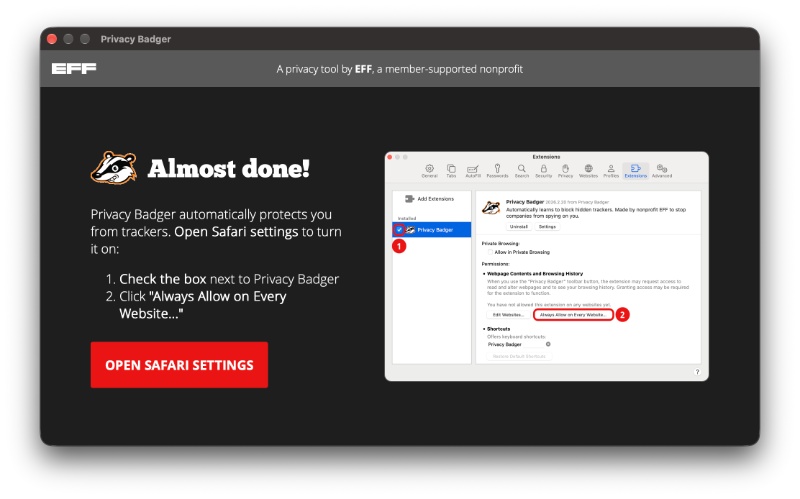Close the Privacy Badger window
The image size is (800, 499).
(x=52, y=39)
